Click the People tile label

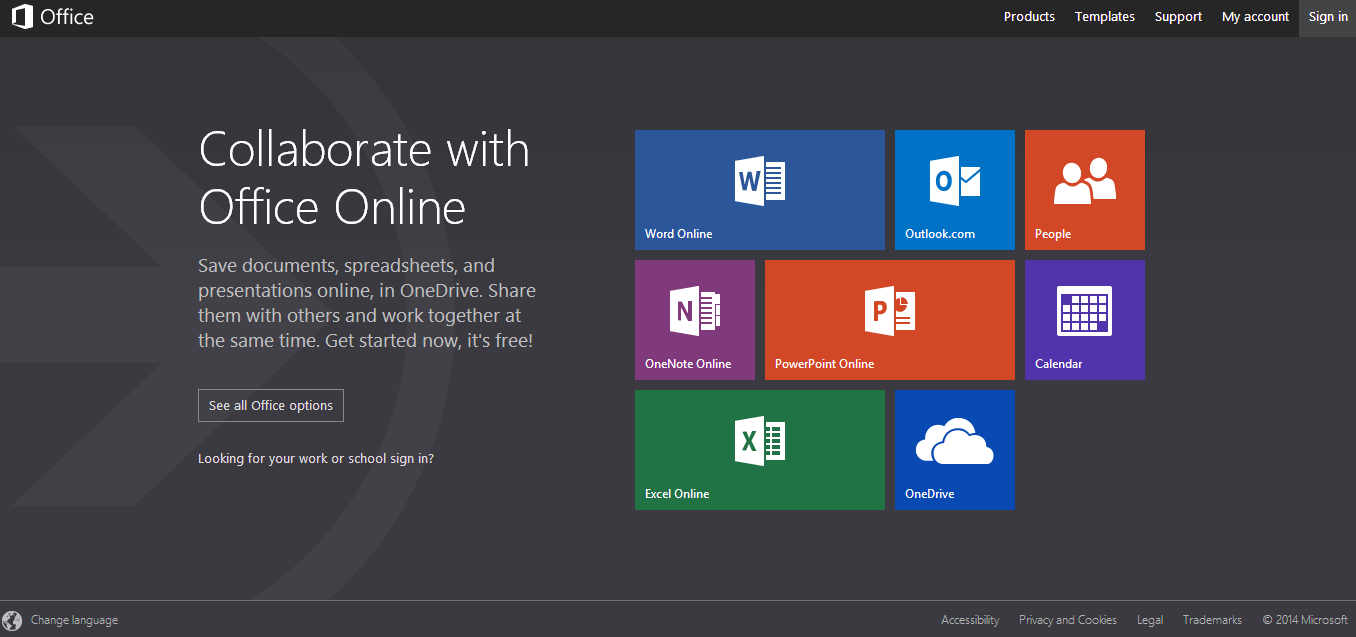(1053, 234)
